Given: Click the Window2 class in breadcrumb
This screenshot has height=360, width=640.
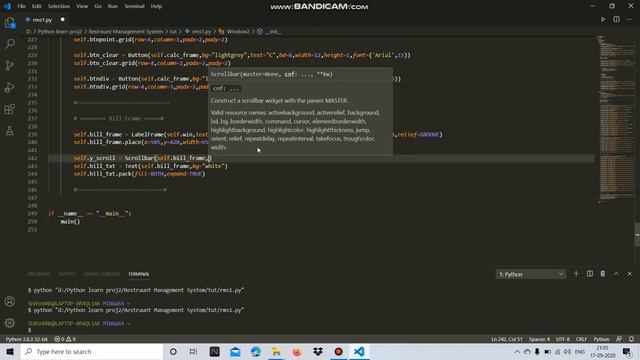Looking at the screenshot, I should (x=238, y=31).
